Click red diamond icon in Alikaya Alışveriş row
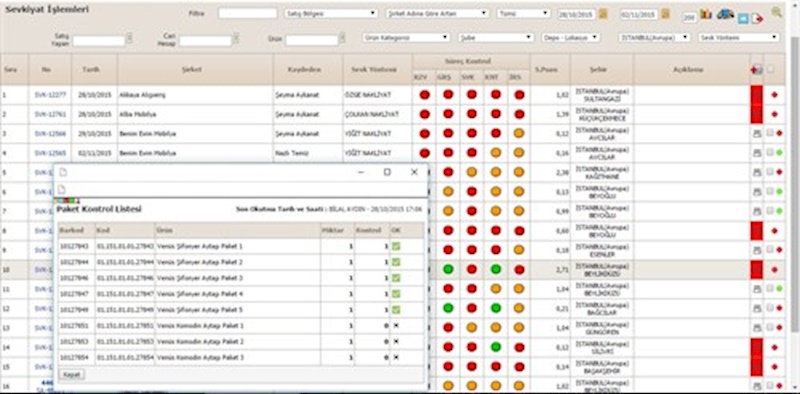Screen dimensions: 800x394 tap(775, 95)
